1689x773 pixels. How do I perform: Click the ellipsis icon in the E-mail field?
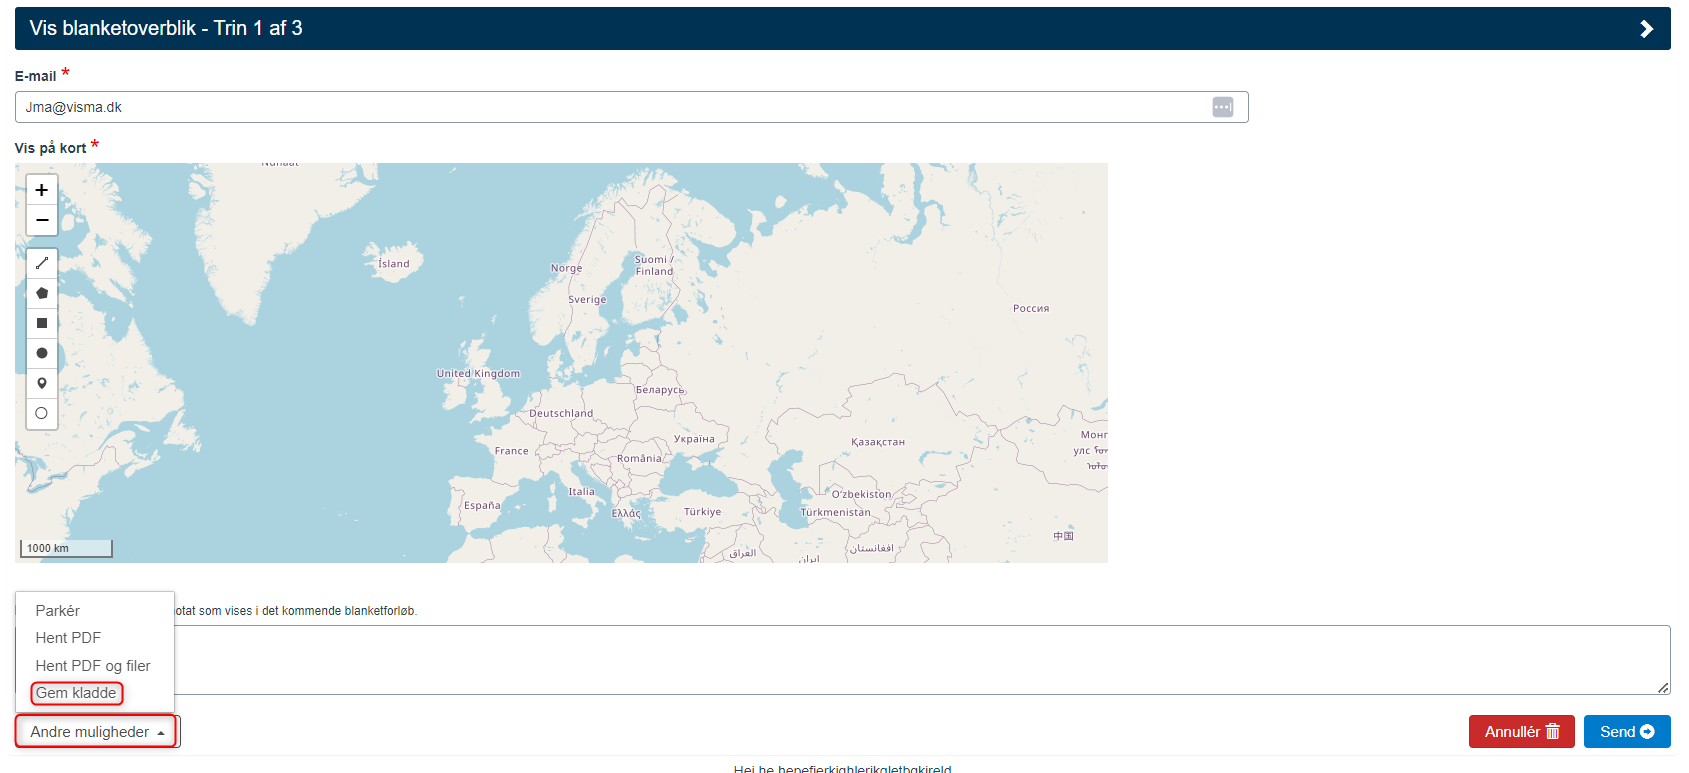pyautogui.click(x=1222, y=107)
